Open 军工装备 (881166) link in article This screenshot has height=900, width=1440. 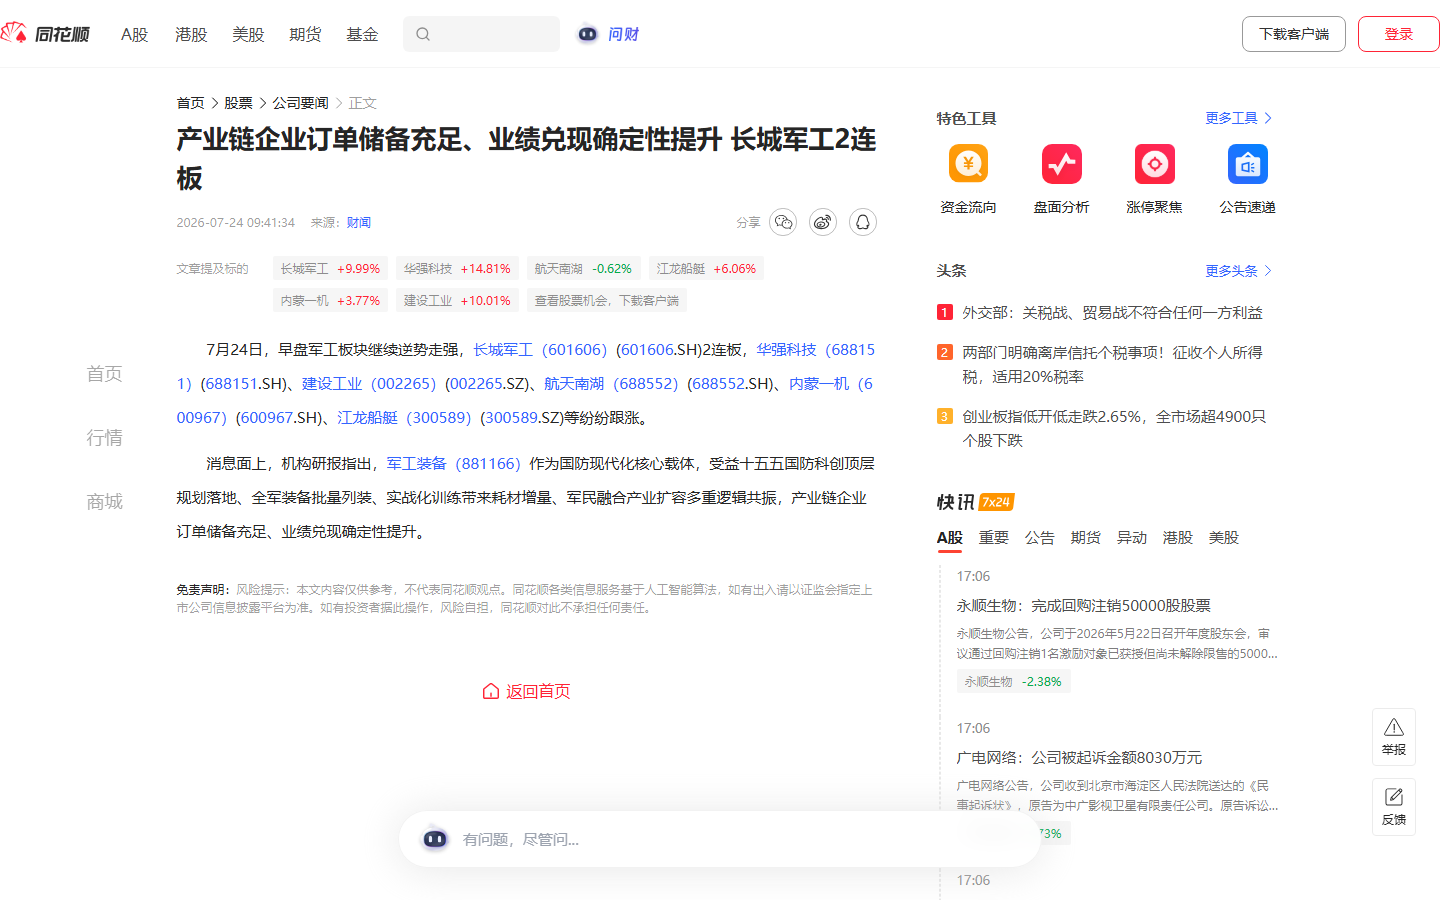click(454, 464)
